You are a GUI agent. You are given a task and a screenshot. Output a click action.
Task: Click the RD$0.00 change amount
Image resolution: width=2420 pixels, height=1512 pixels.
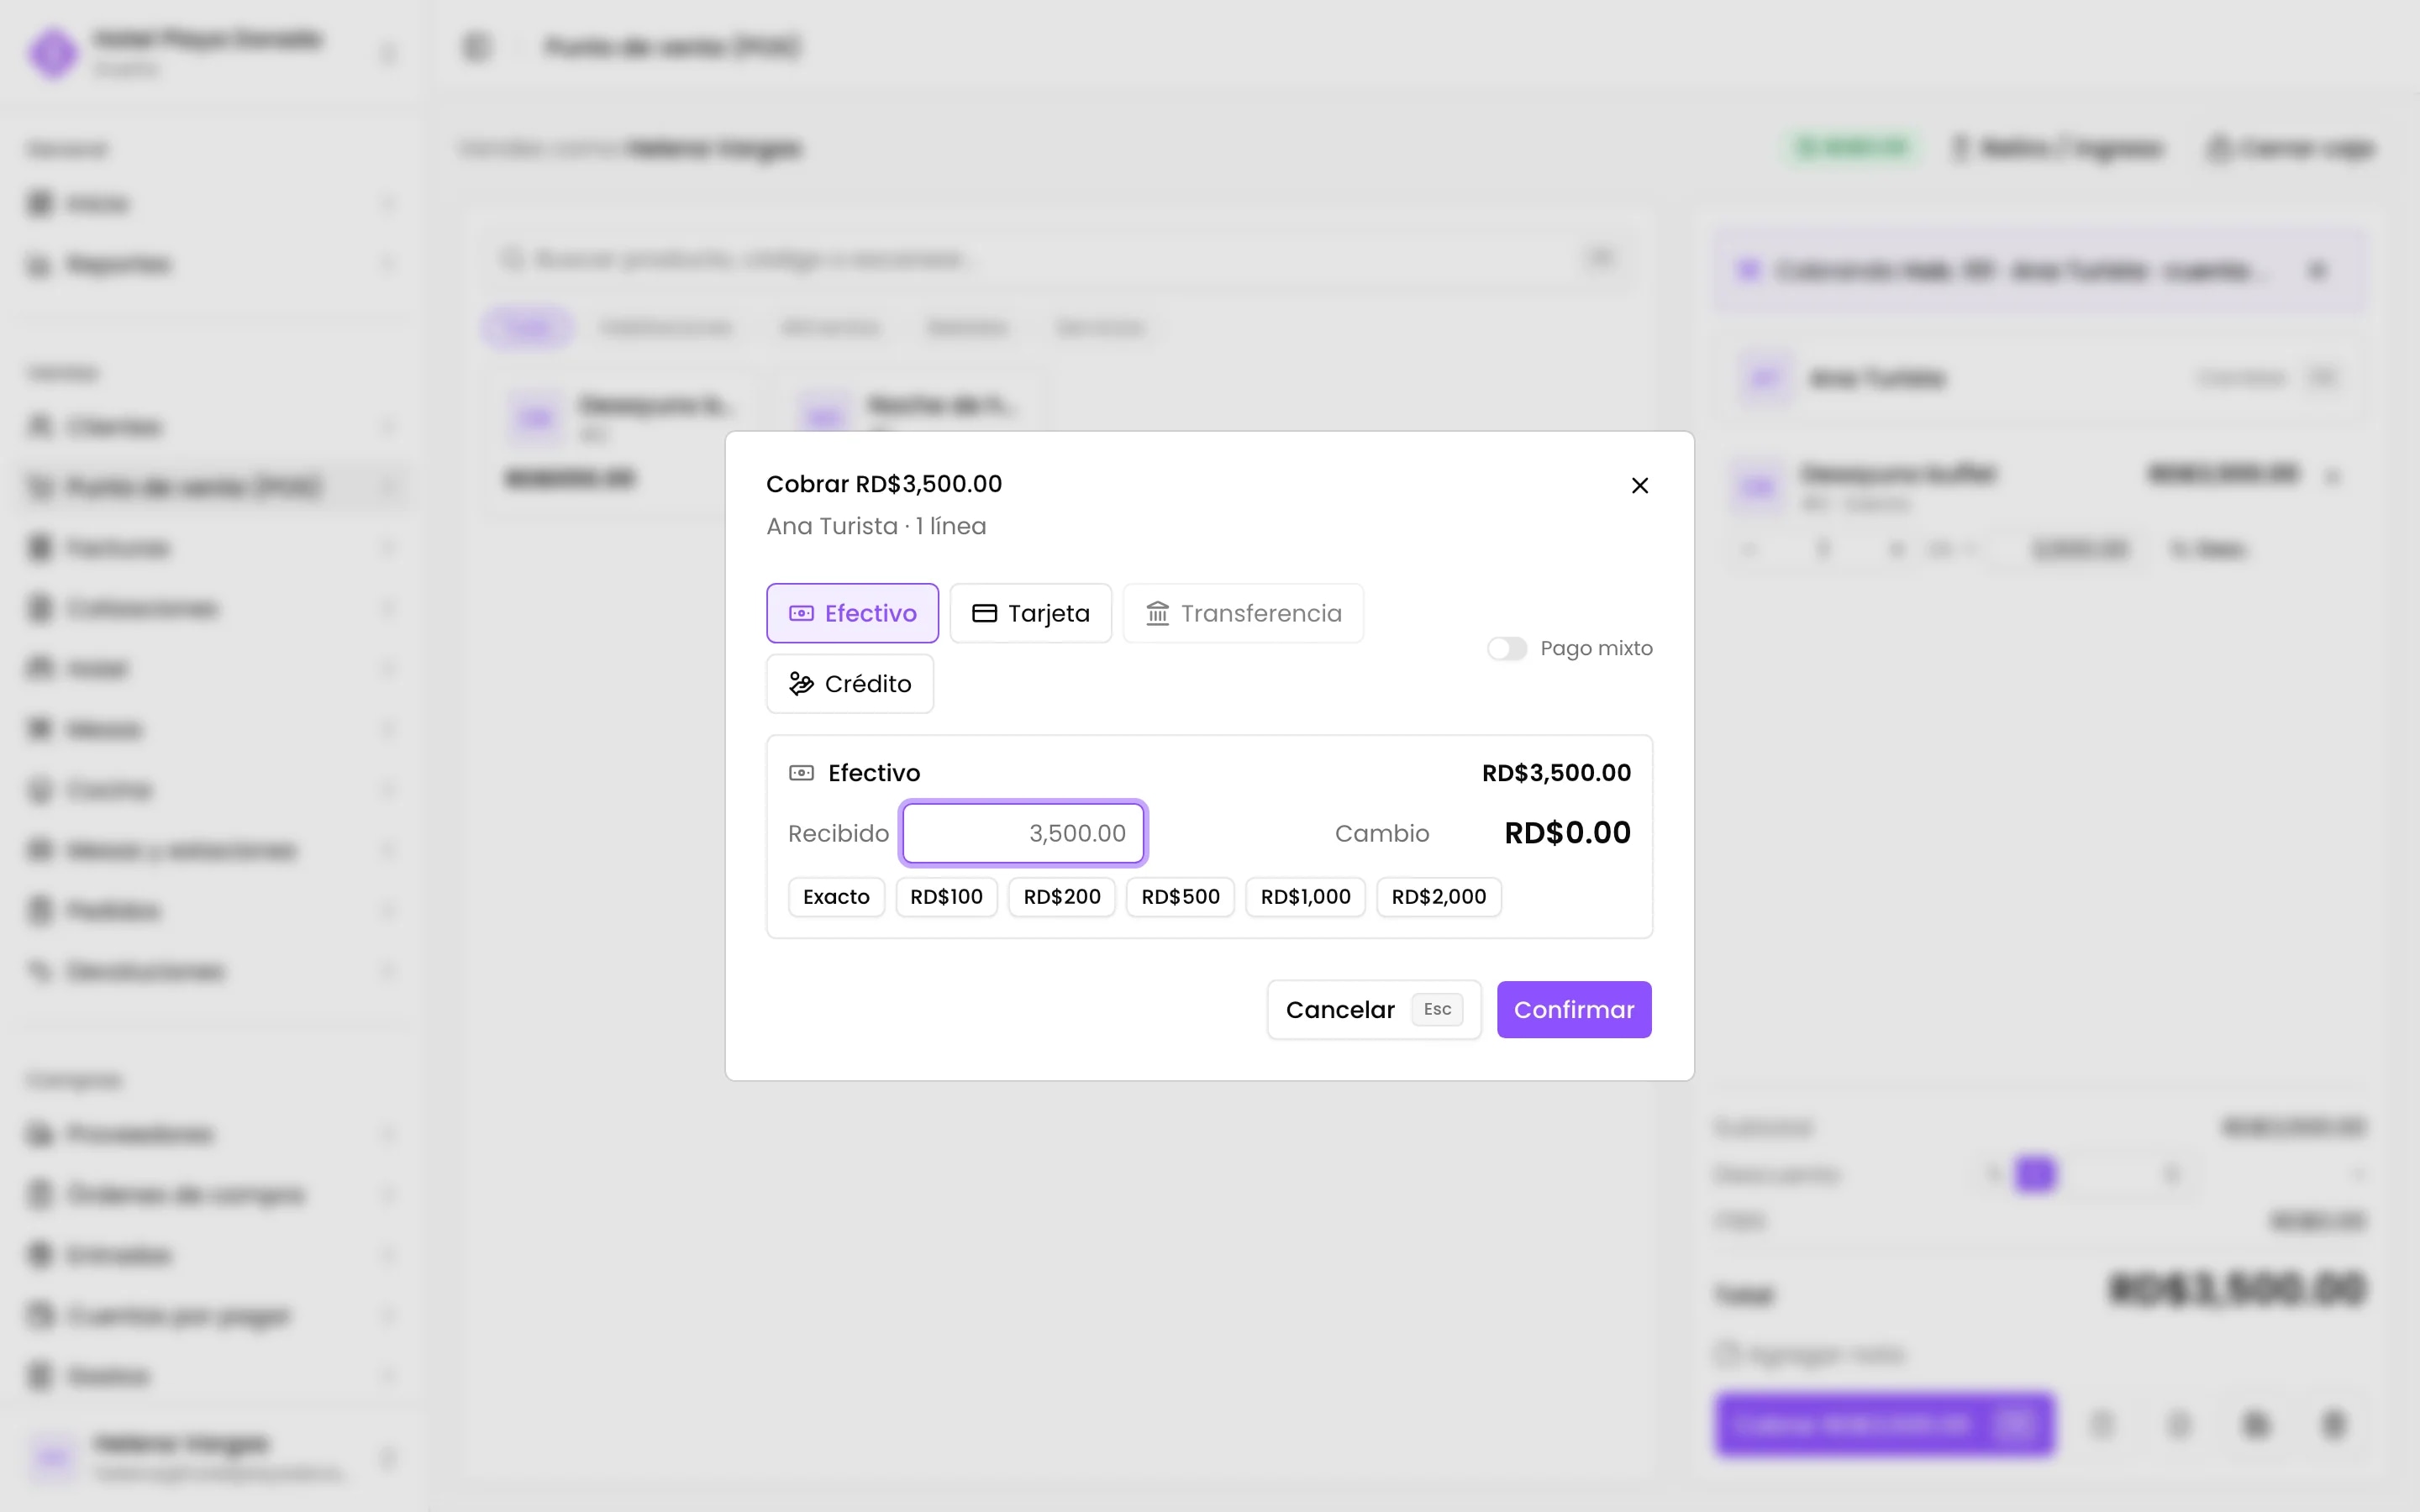1567,833
